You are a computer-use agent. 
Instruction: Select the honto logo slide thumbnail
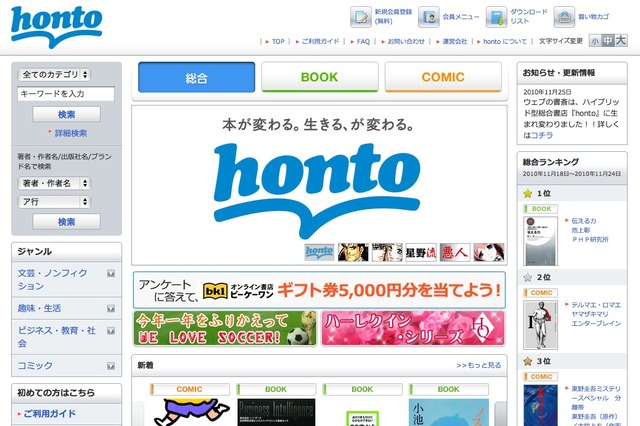click(319, 252)
